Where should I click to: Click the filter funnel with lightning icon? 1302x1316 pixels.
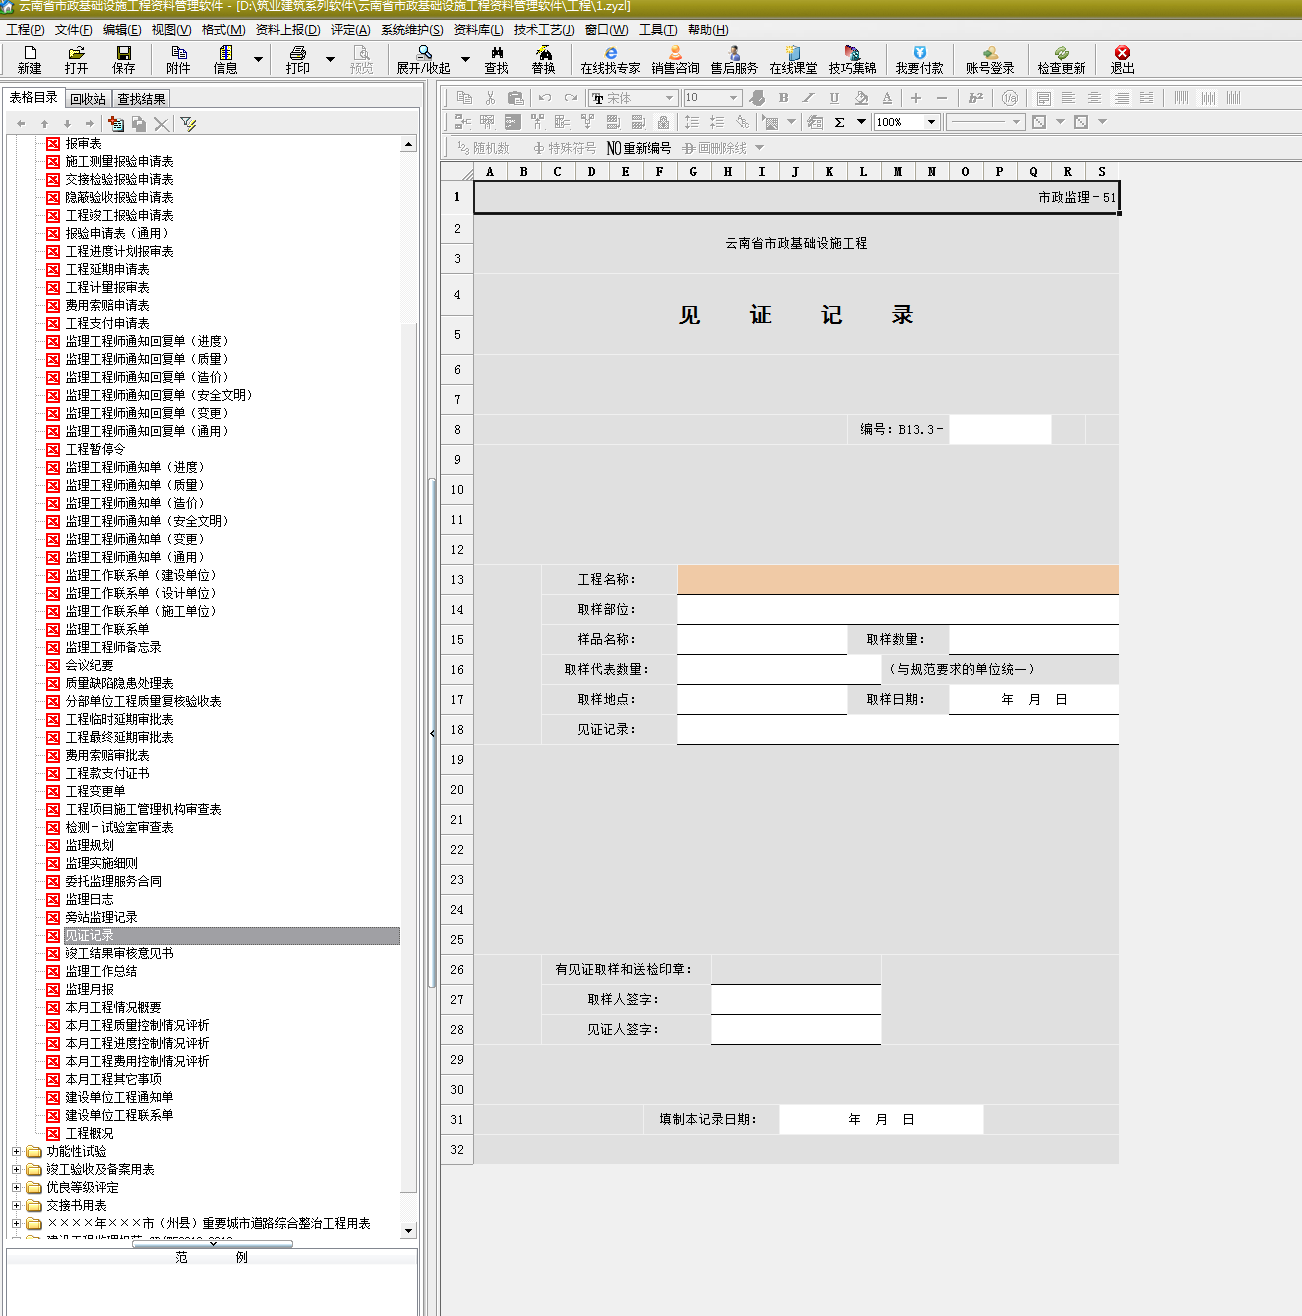pos(188,123)
